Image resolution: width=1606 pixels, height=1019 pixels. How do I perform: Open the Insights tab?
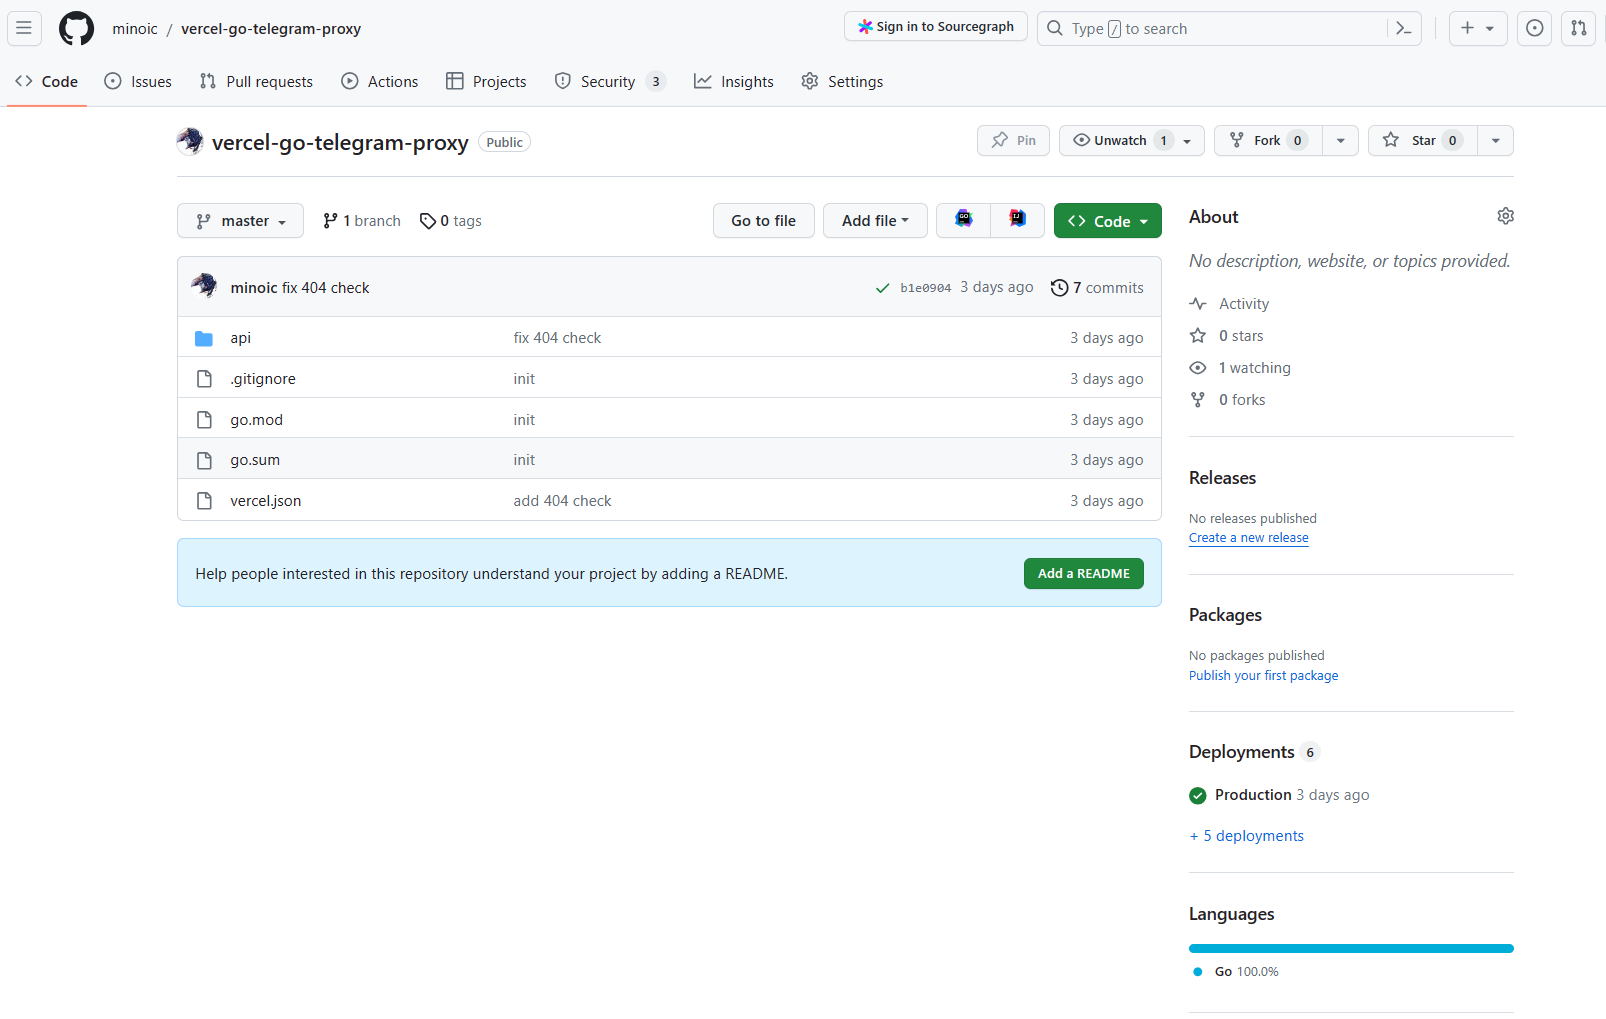click(734, 81)
